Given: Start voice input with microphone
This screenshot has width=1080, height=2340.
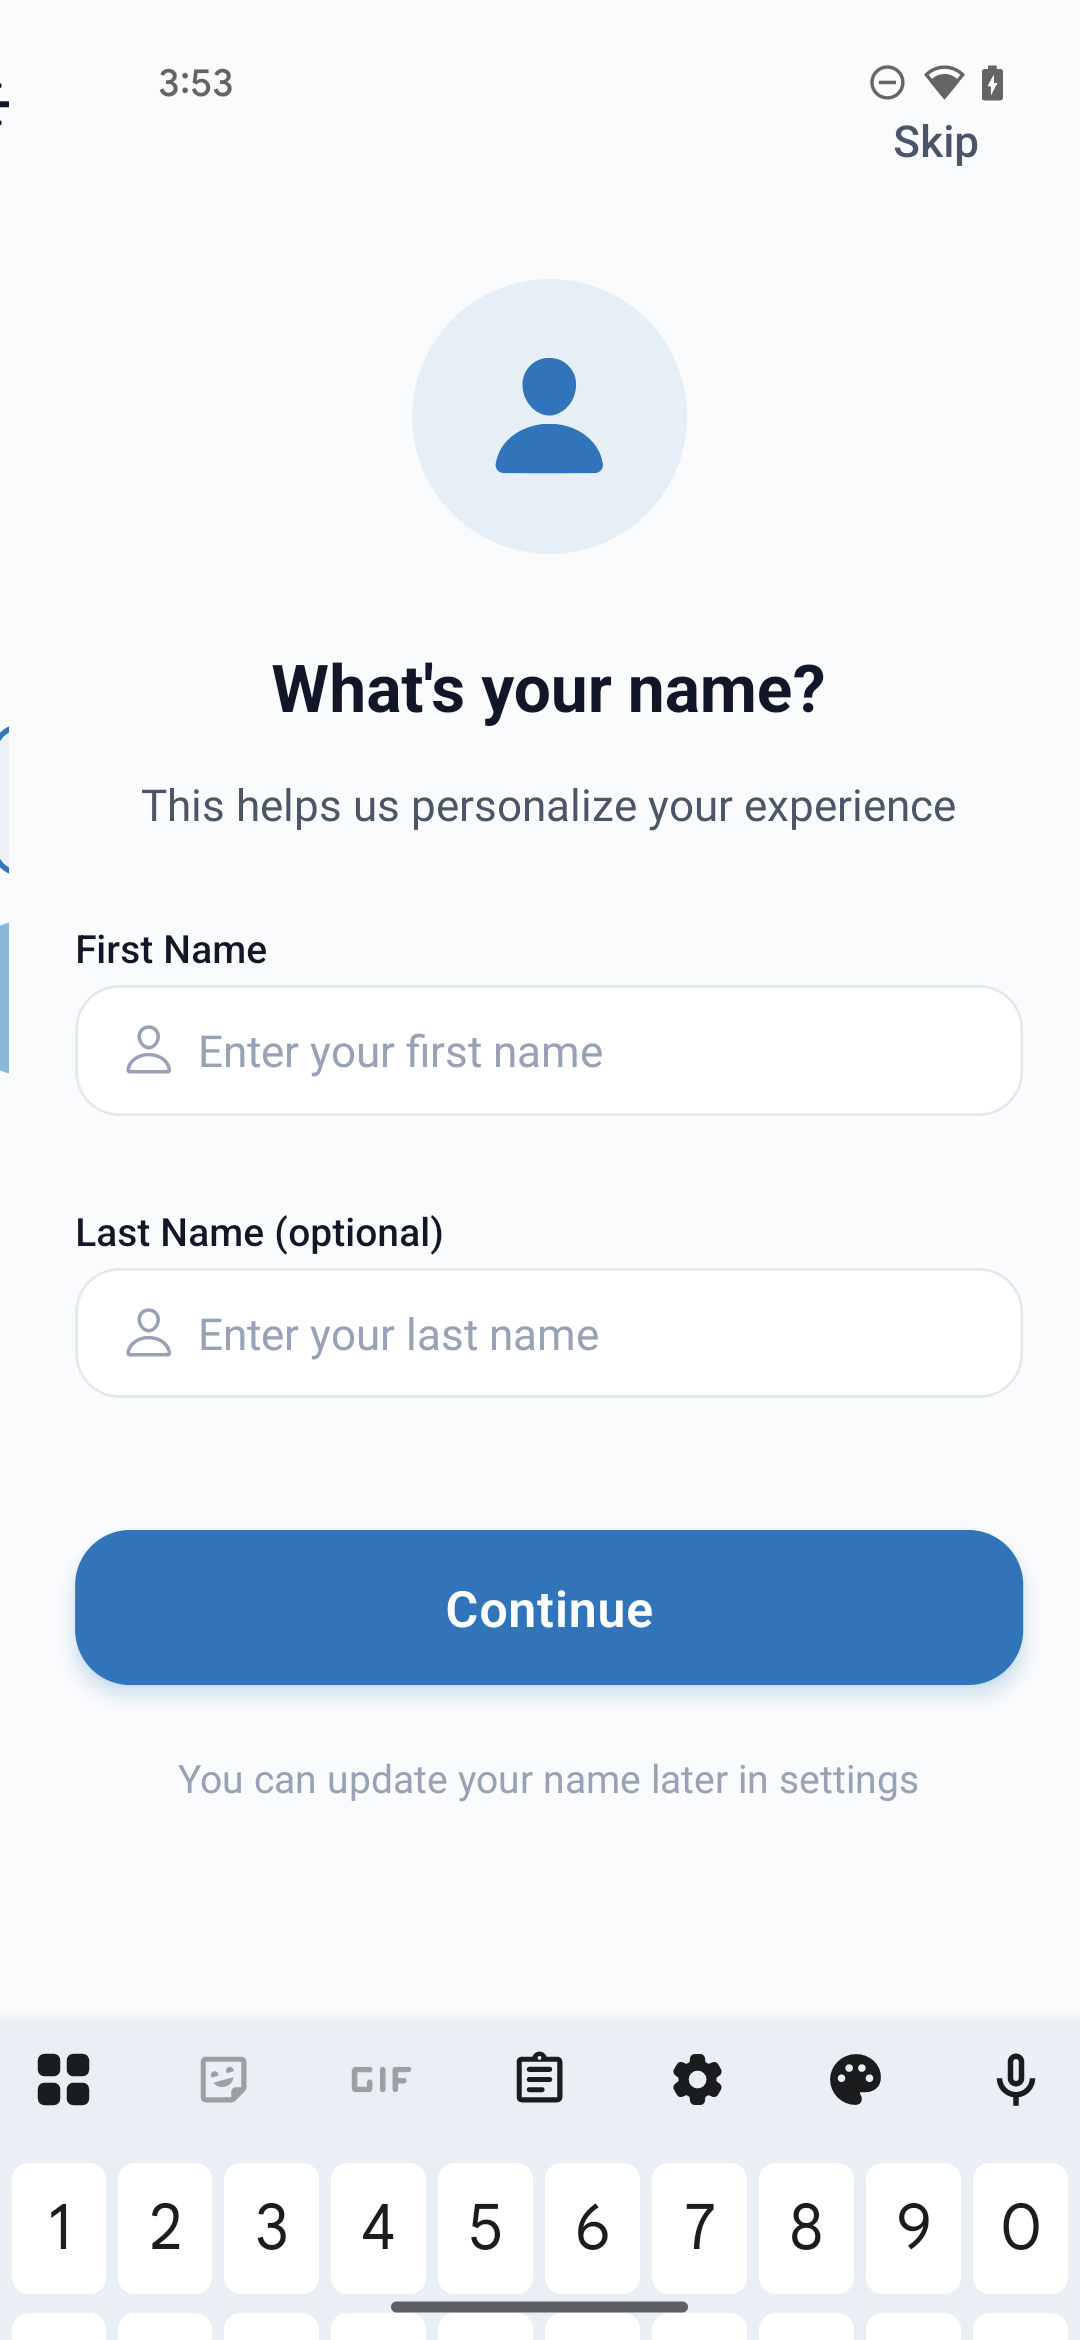Looking at the screenshot, I should [1015, 2080].
